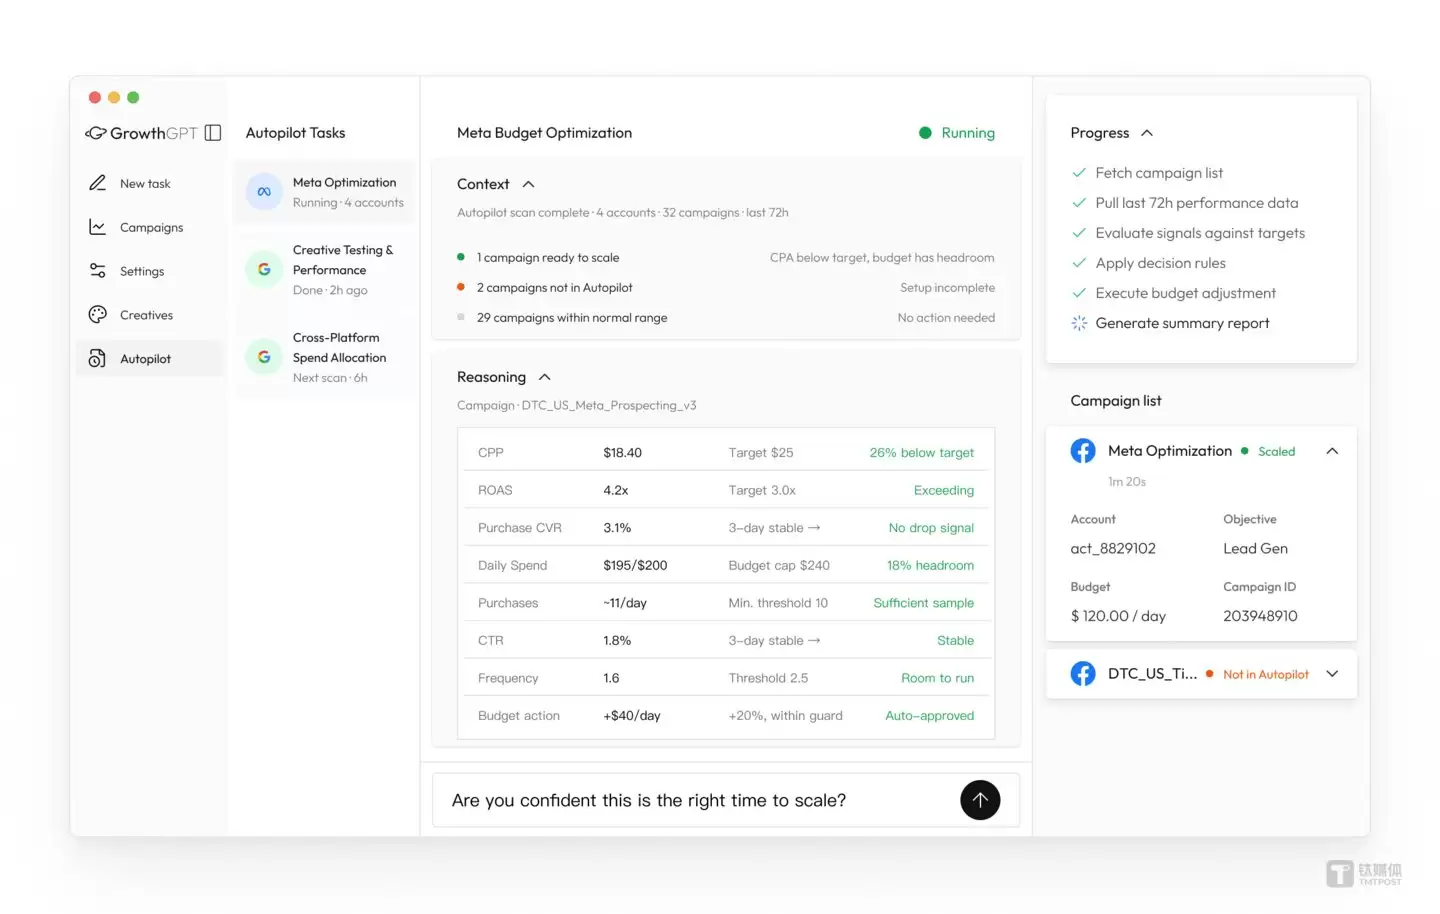Viewport: 1440px width, 914px height.
Task: Collapse the Progress panel
Action: tap(1147, 132)
